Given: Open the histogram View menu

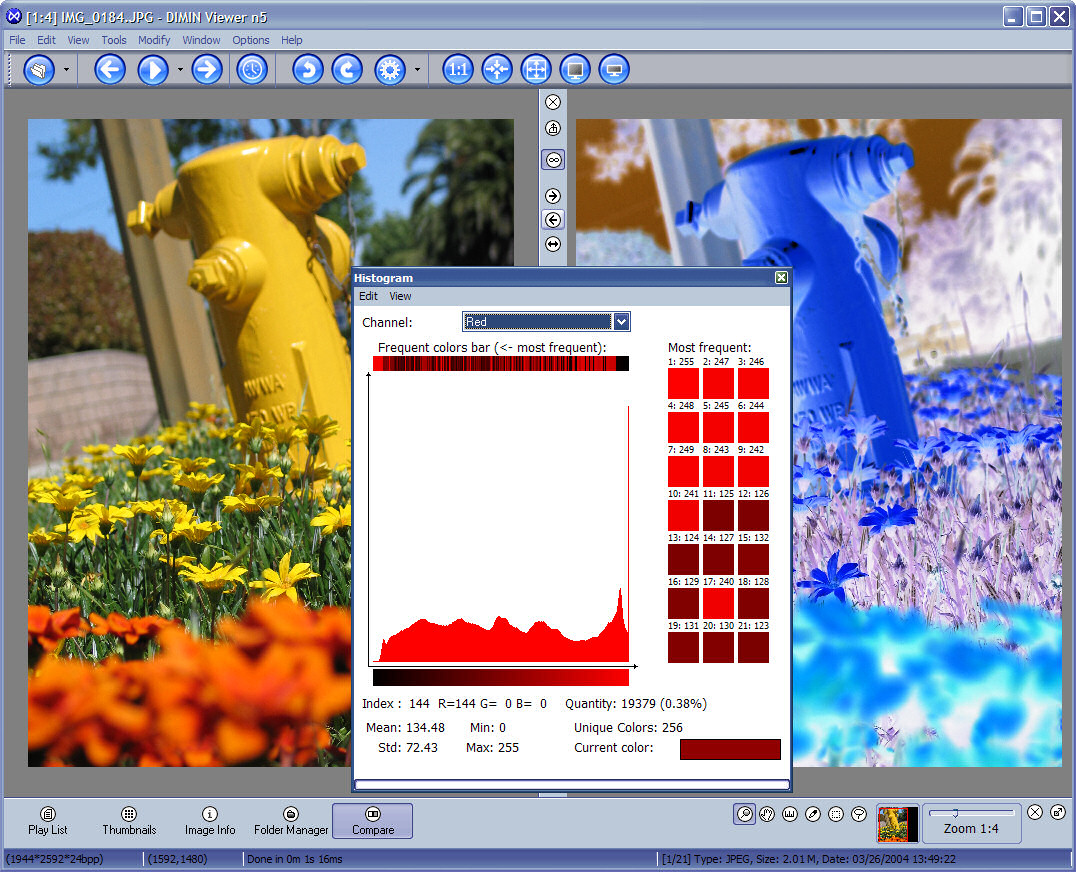Looking at the screenshot, I should click(400, 296).
